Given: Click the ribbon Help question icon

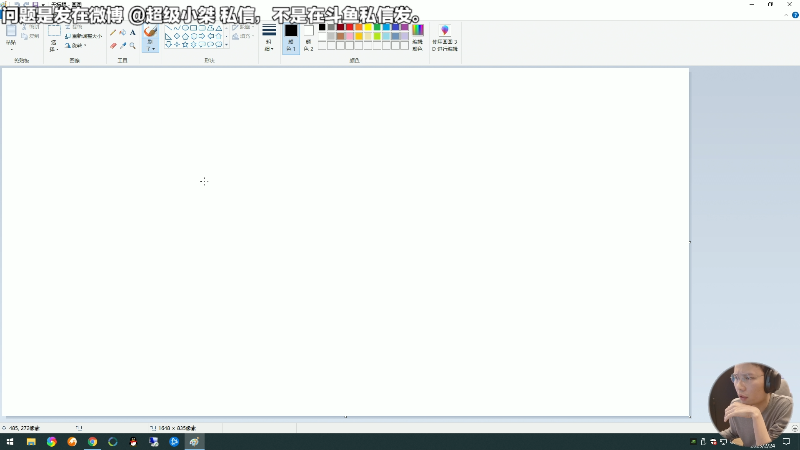Looking at the screenshot, I should tap(795, 15).
